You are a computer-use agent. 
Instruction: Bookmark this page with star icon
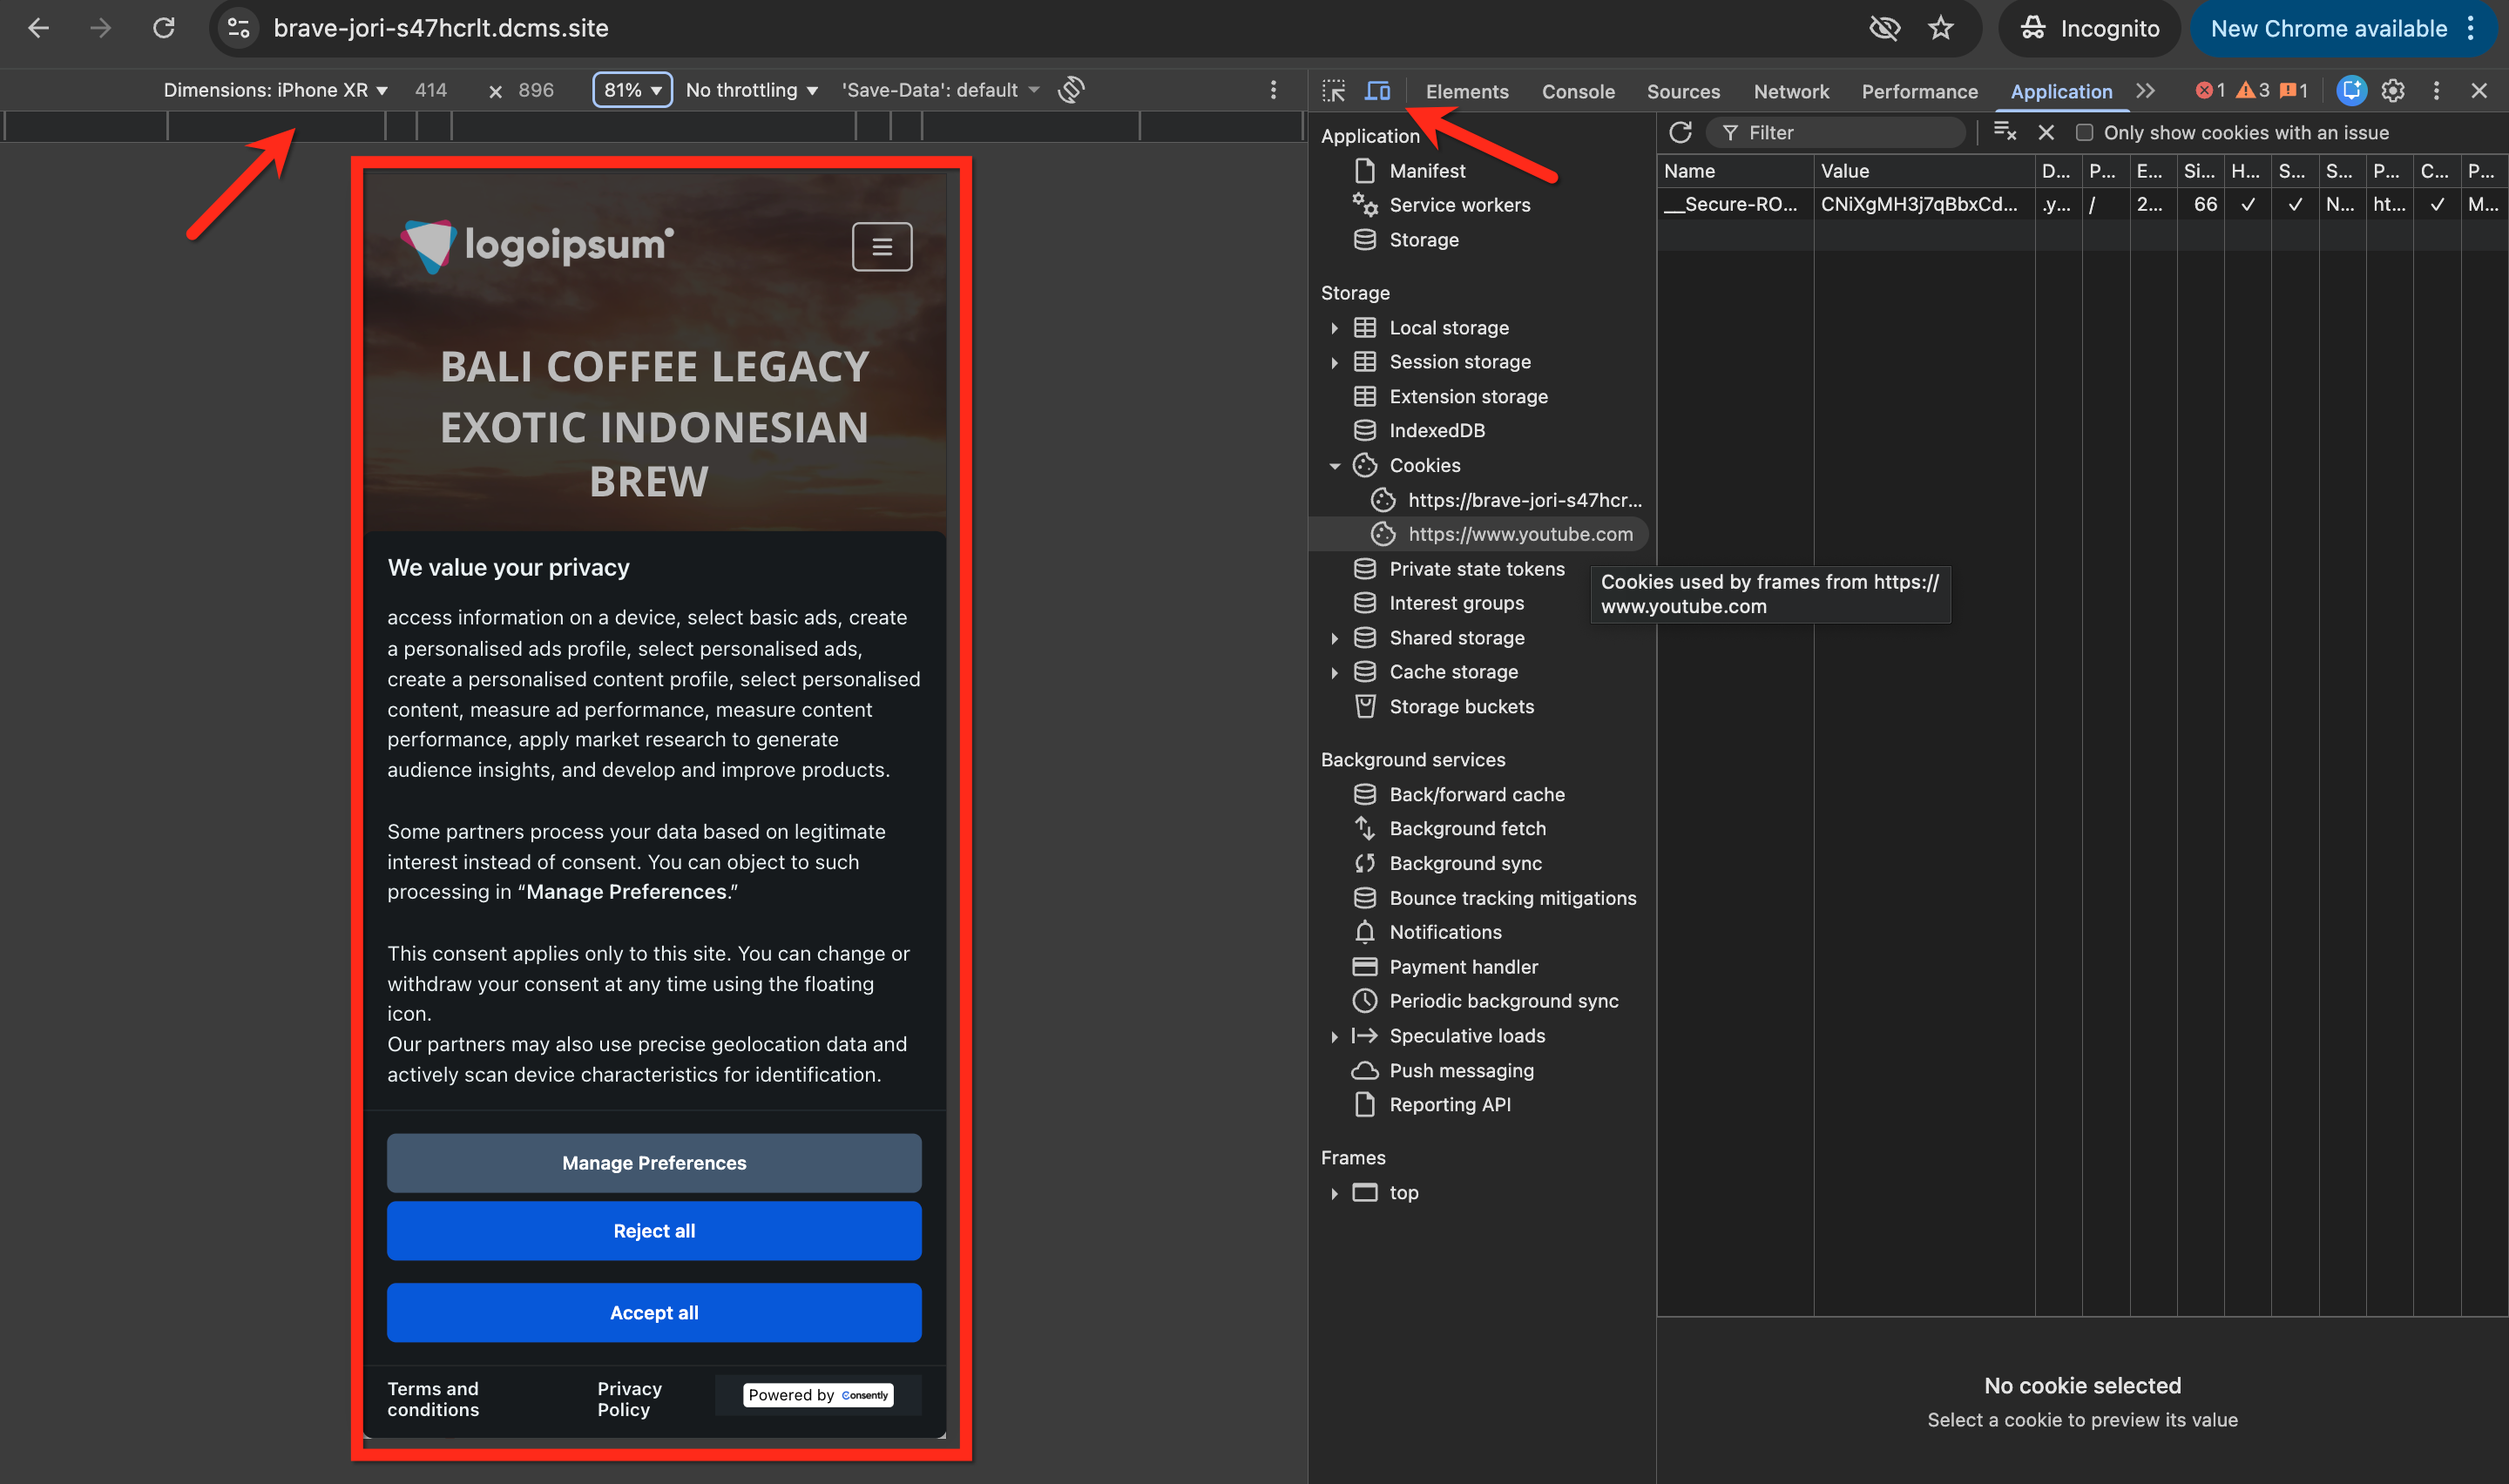1941,28
